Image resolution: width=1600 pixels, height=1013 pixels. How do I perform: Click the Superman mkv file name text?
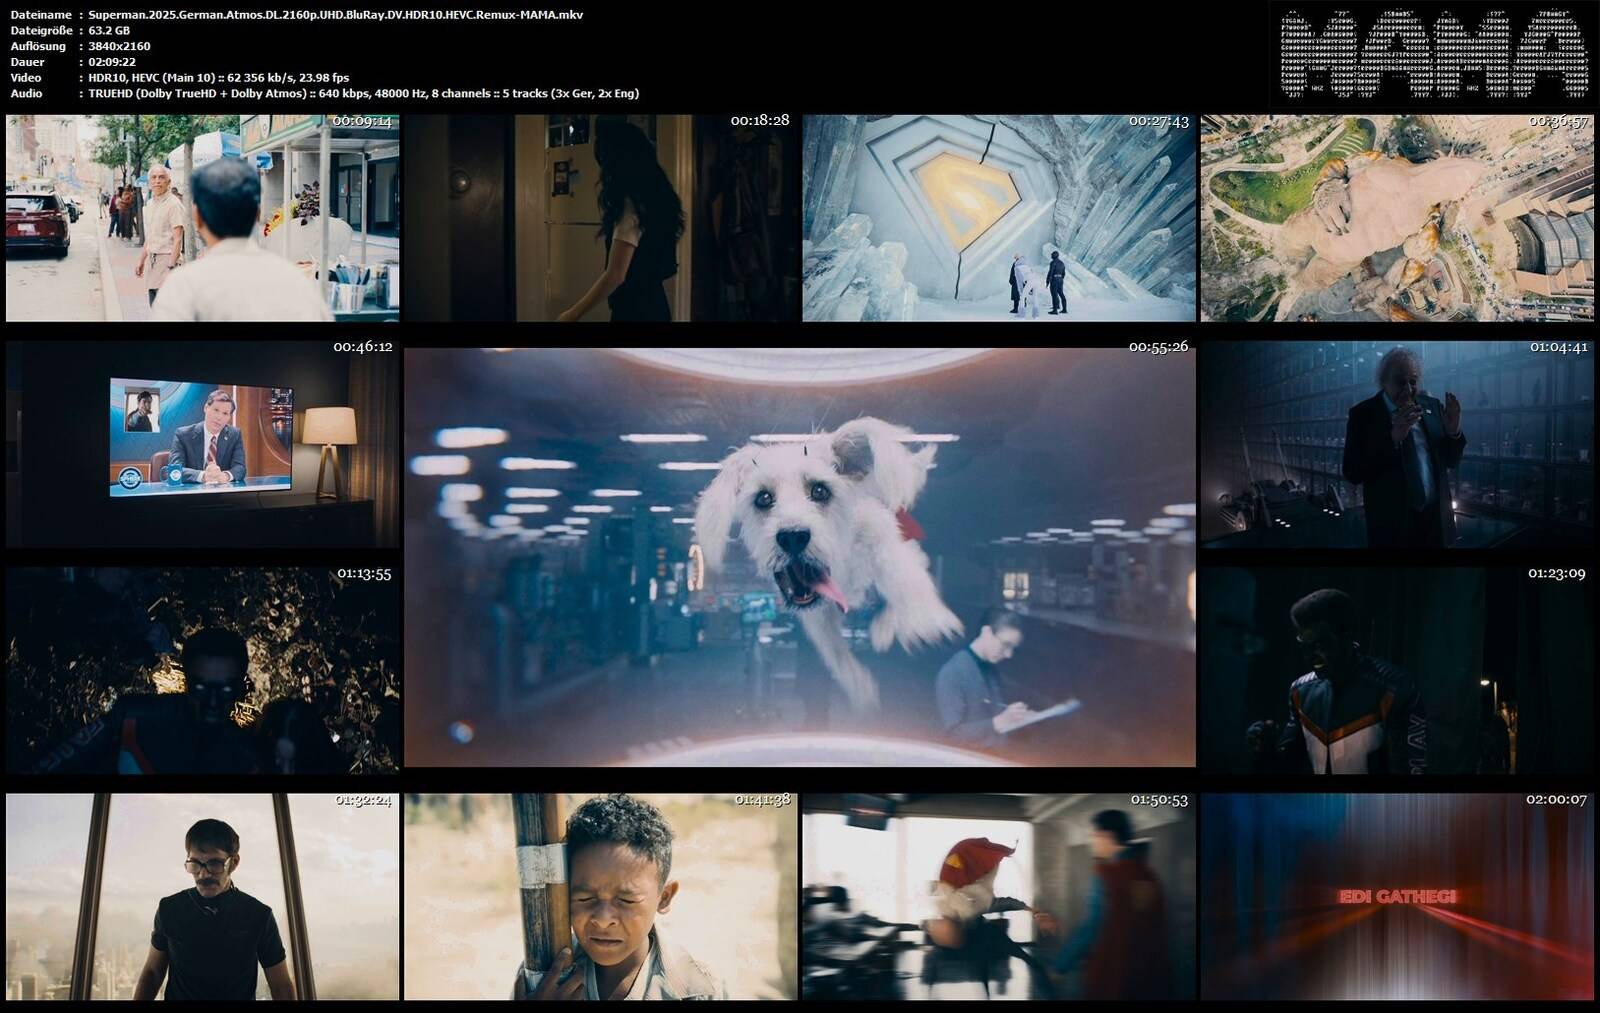(x=336, y=15)
